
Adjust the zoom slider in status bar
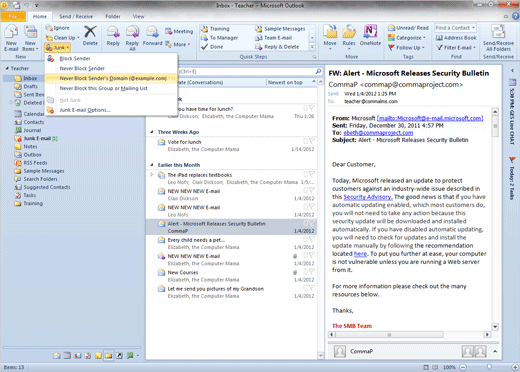point(489,367)
